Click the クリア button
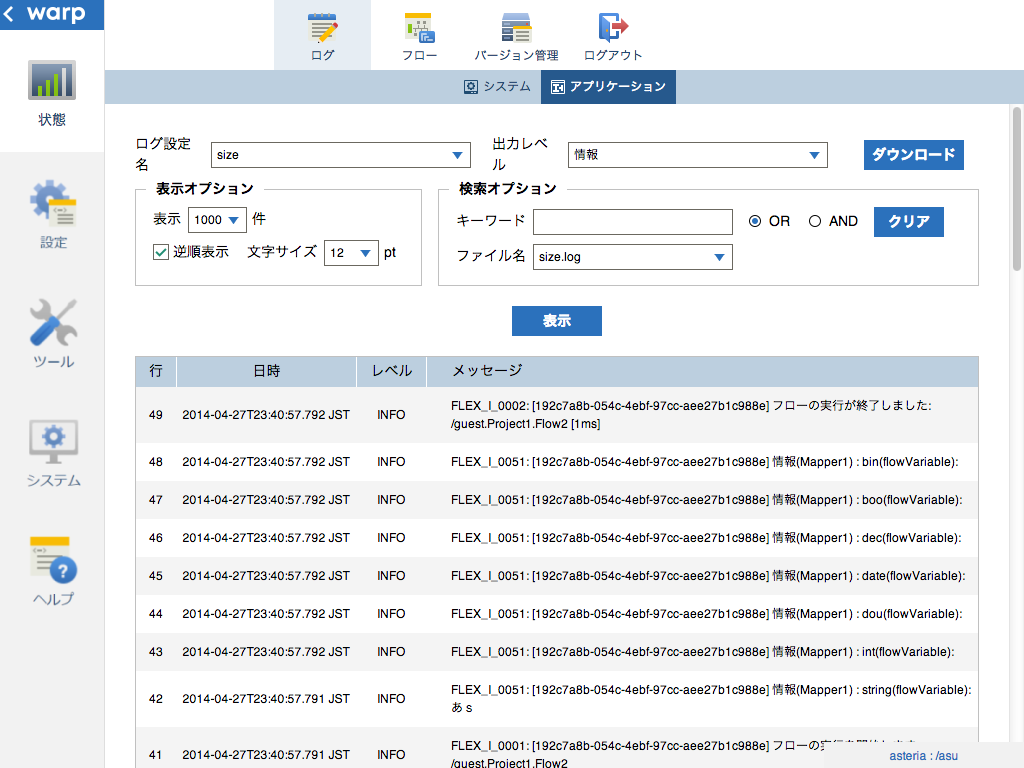The image size is (1024, 768). click(908, 221)
